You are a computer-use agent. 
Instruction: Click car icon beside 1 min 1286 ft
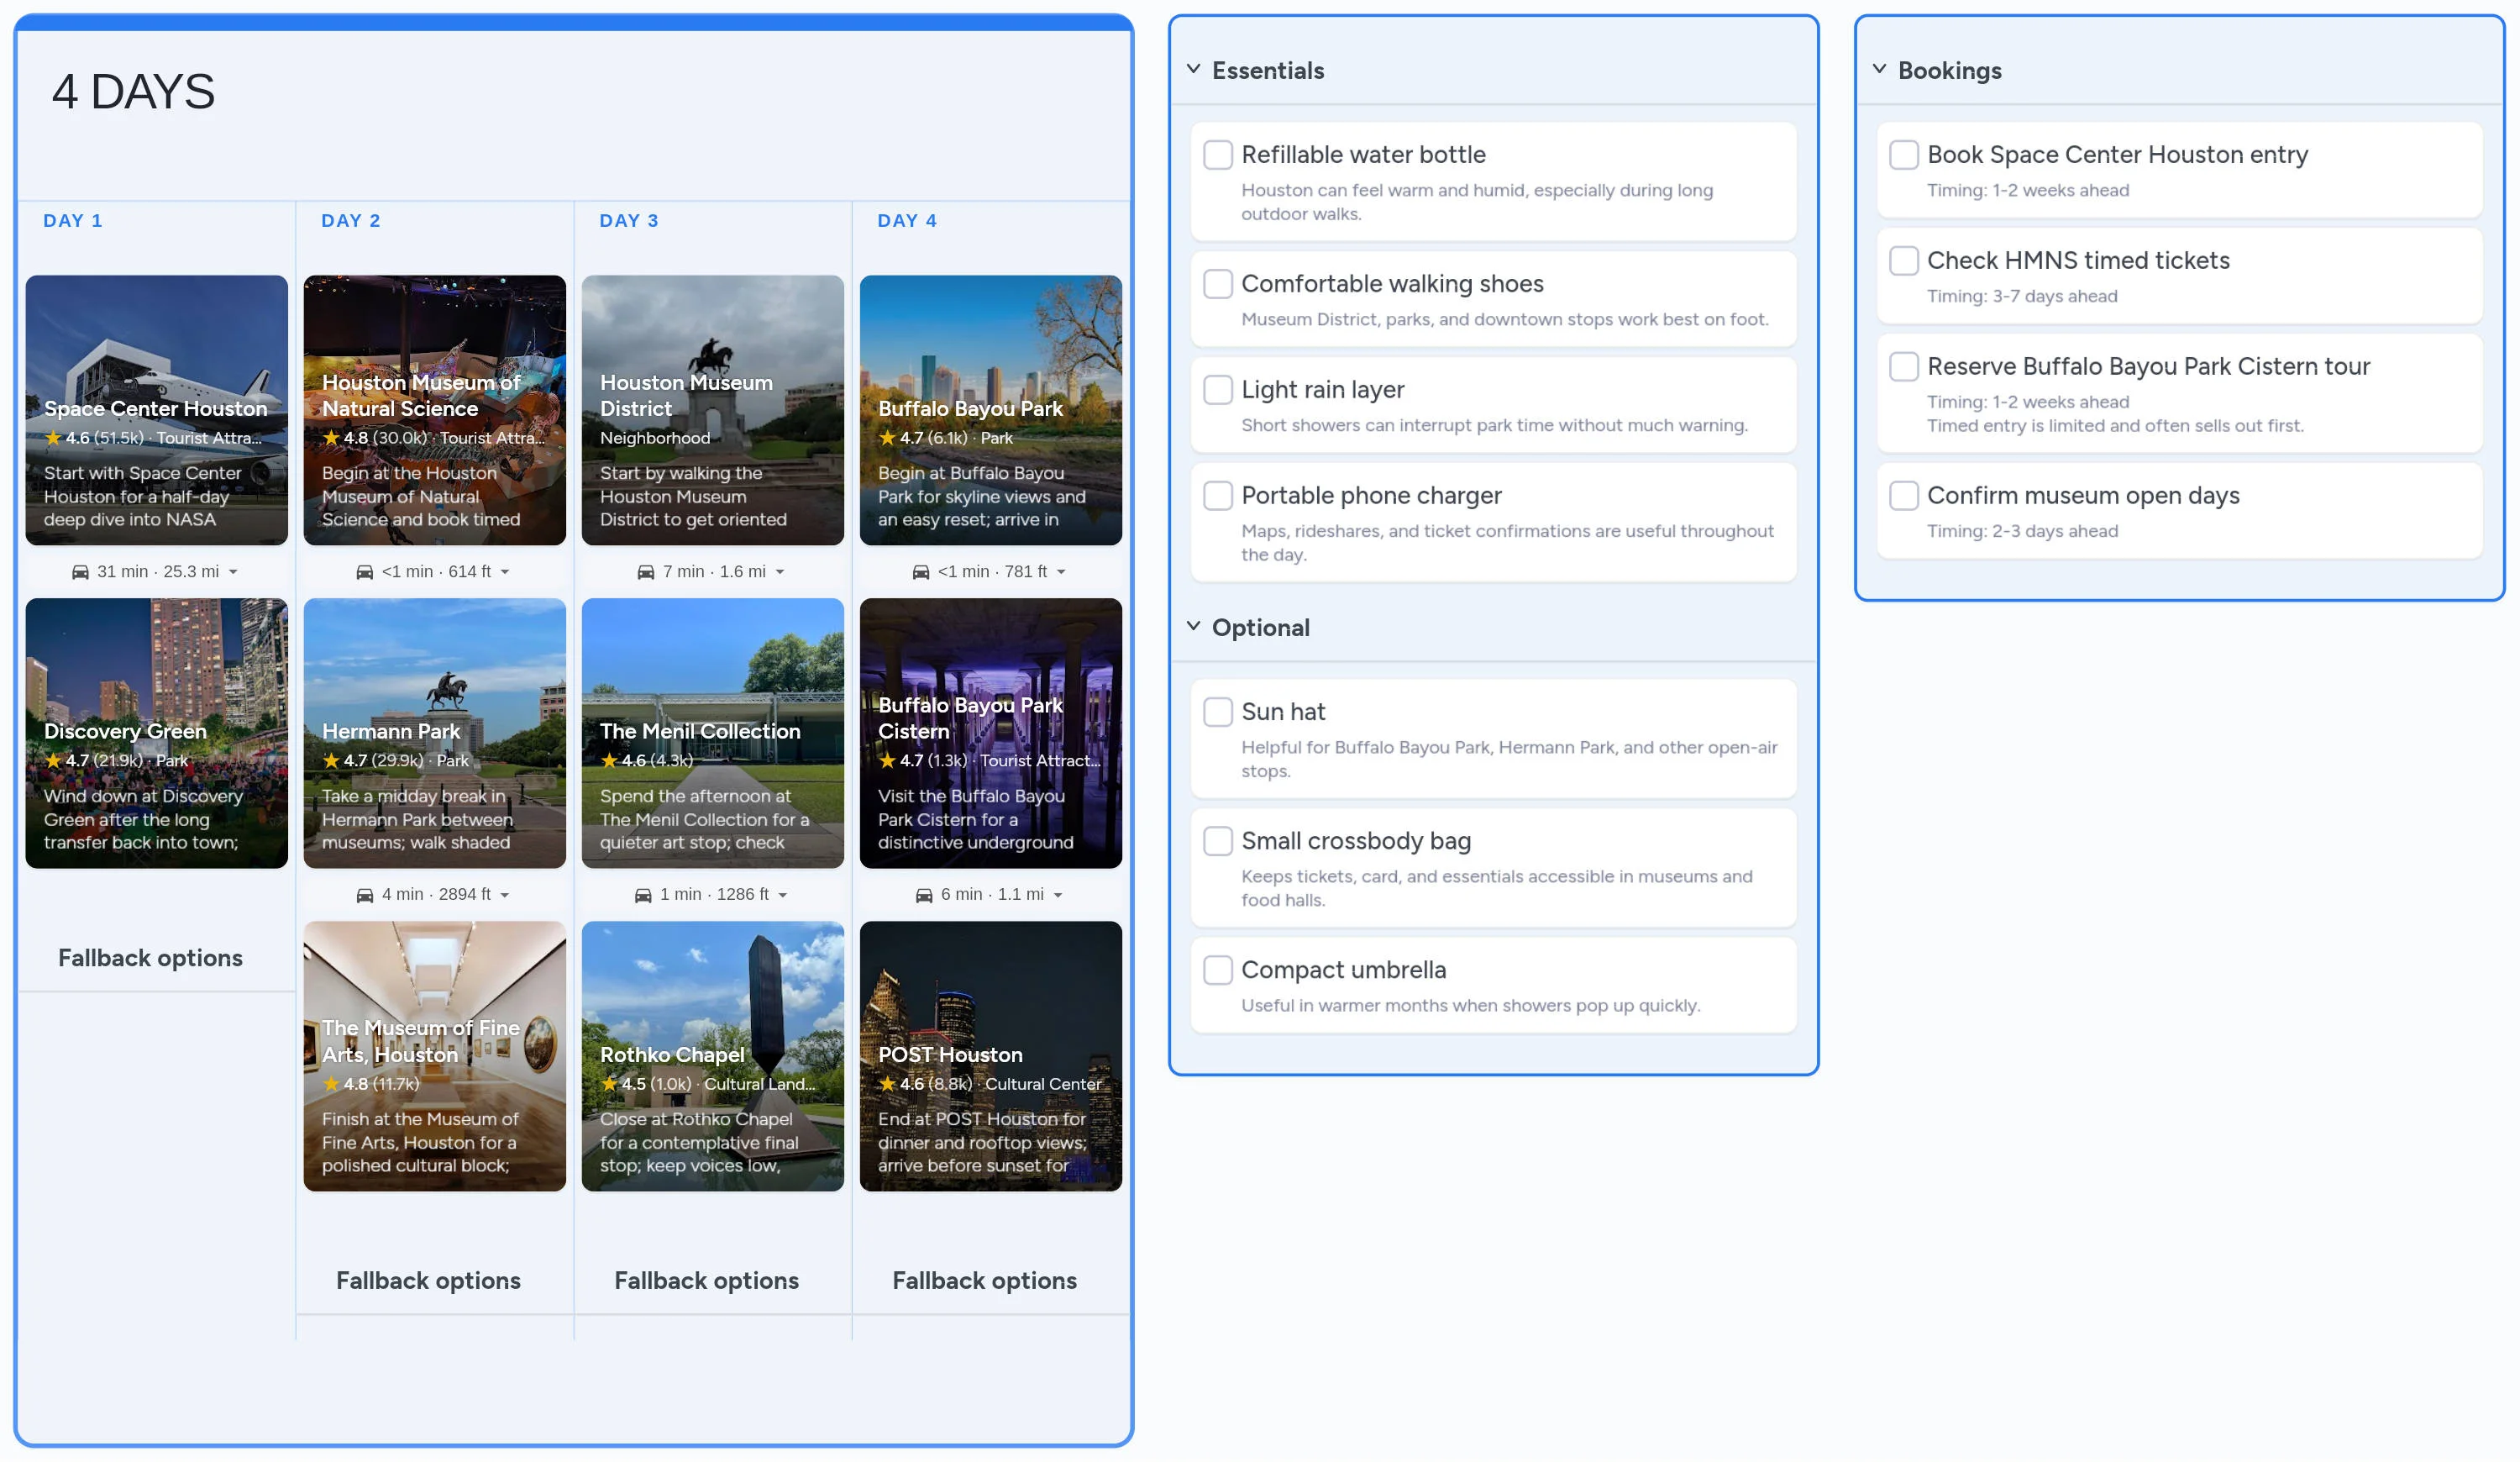pyautogui.click(x=643, y=895)
